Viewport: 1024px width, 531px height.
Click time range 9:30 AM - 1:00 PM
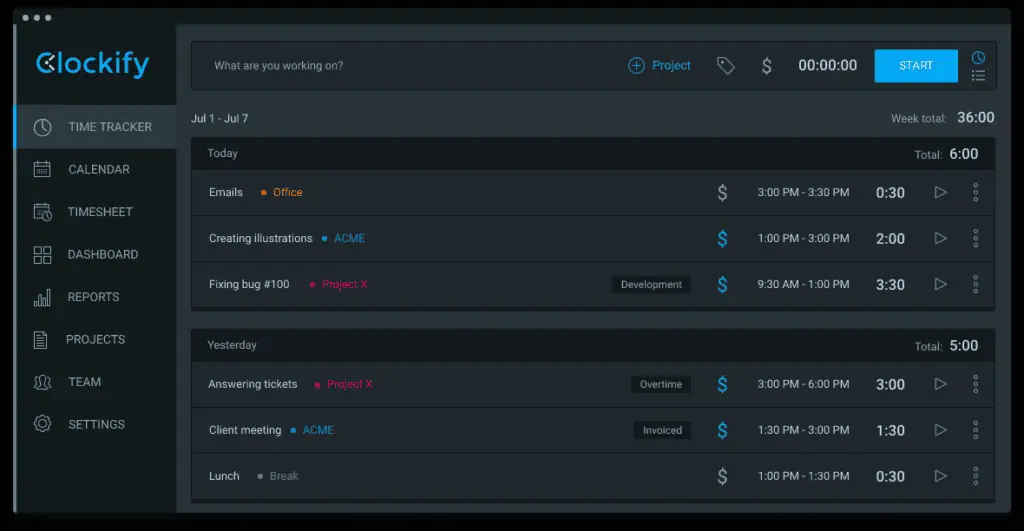click(803, 284)
